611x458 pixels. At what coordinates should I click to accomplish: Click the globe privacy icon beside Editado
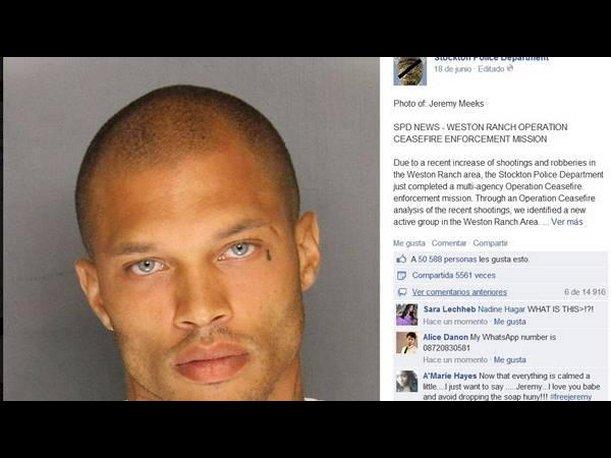[510, 68]
